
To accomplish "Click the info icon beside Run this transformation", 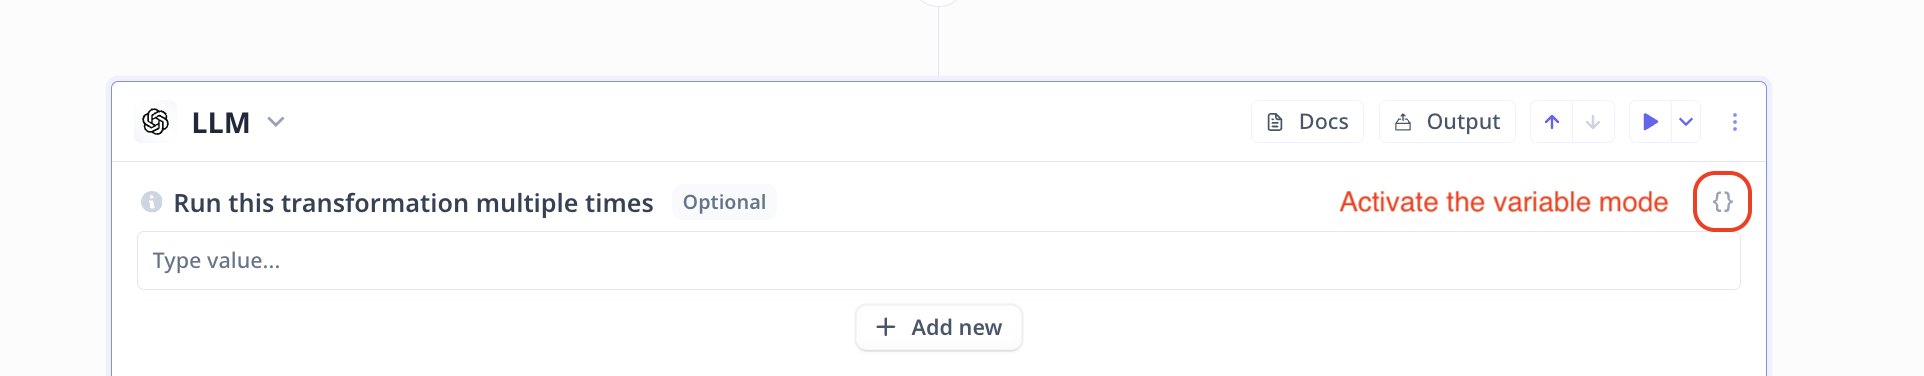I will point(152,202).
